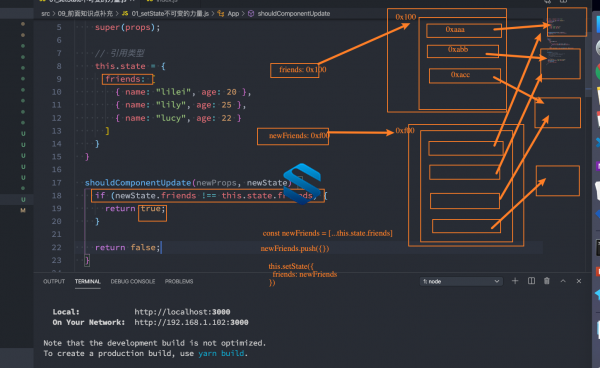This screenshot has width=600, height=368.
Task: Click the "lilei" string in the editor
Action: click(x=173, y=92)
